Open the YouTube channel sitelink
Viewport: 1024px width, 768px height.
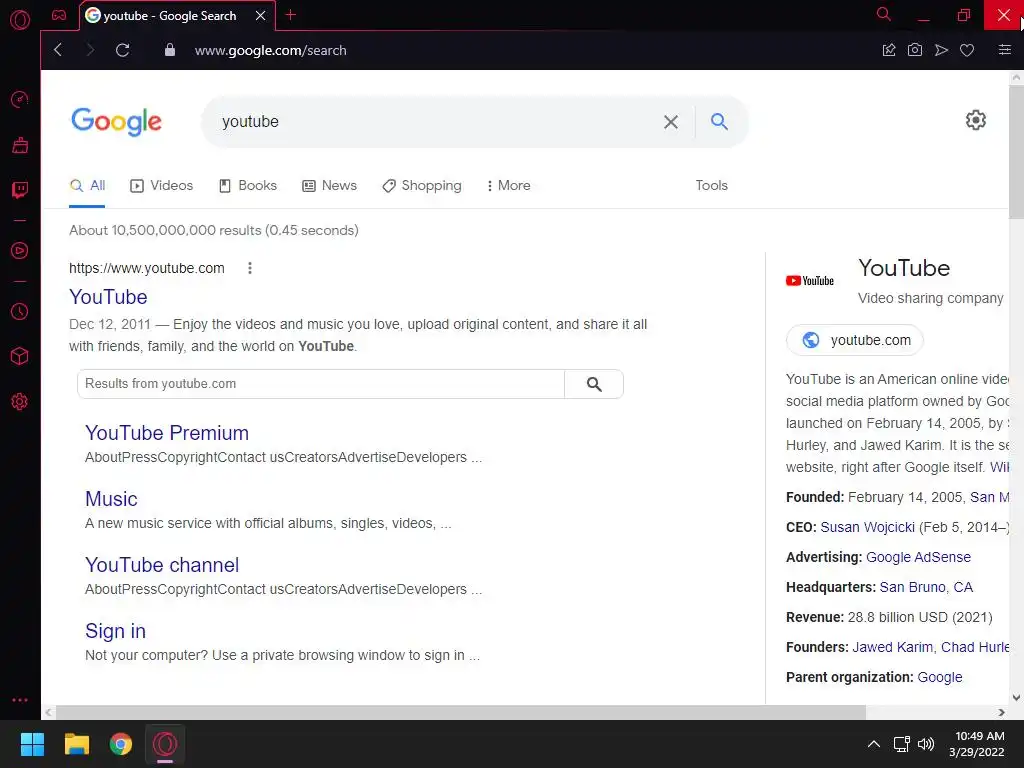[x=162, y=565]
